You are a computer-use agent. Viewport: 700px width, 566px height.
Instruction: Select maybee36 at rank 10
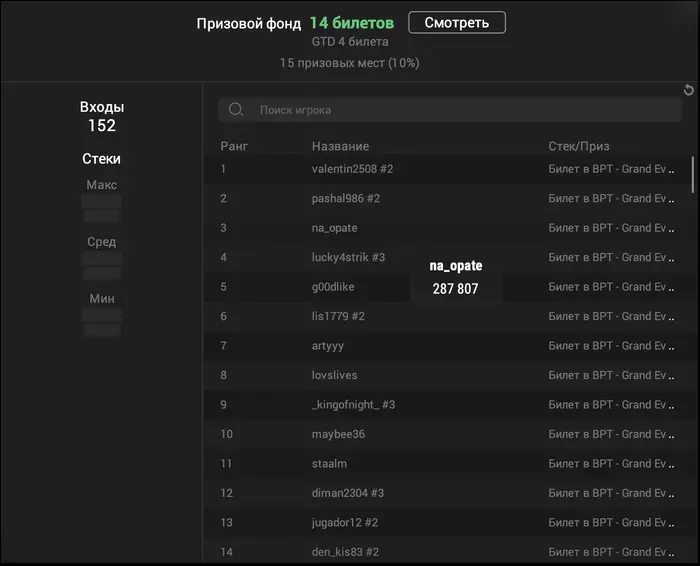338,435
